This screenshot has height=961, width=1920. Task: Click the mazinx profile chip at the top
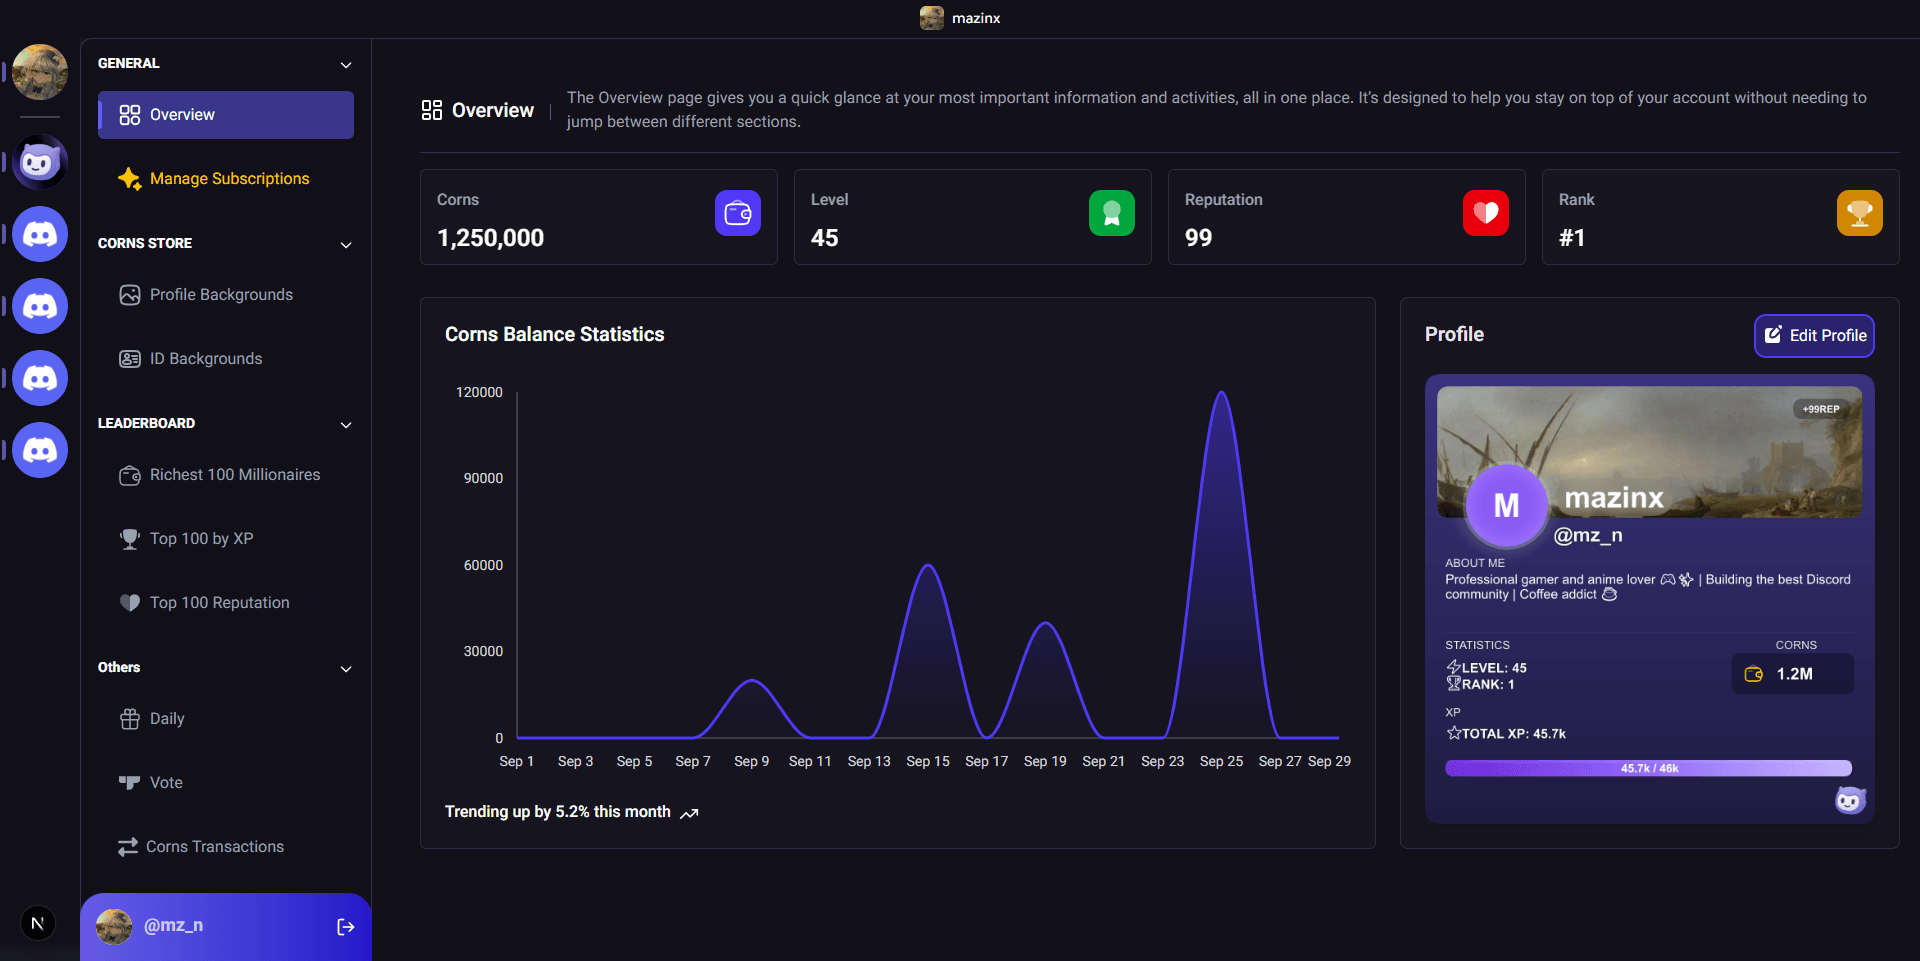(959, 17)
